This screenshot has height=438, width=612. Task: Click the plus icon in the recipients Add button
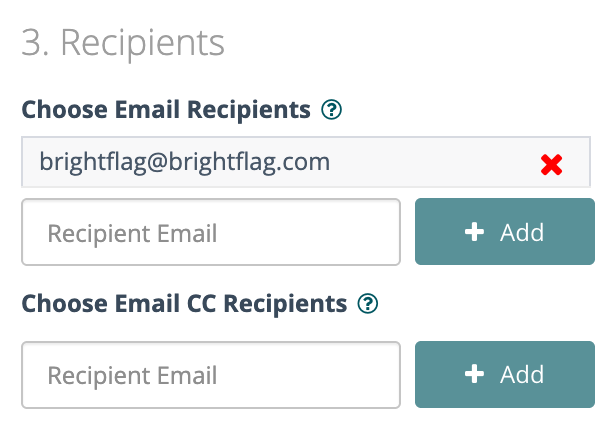coord(474,233)
